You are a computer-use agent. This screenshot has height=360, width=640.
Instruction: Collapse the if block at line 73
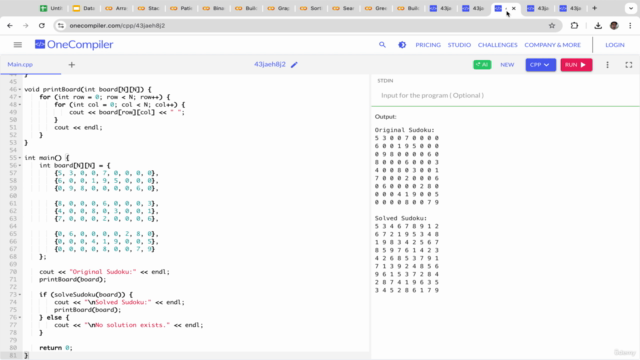tap(20, 295)
